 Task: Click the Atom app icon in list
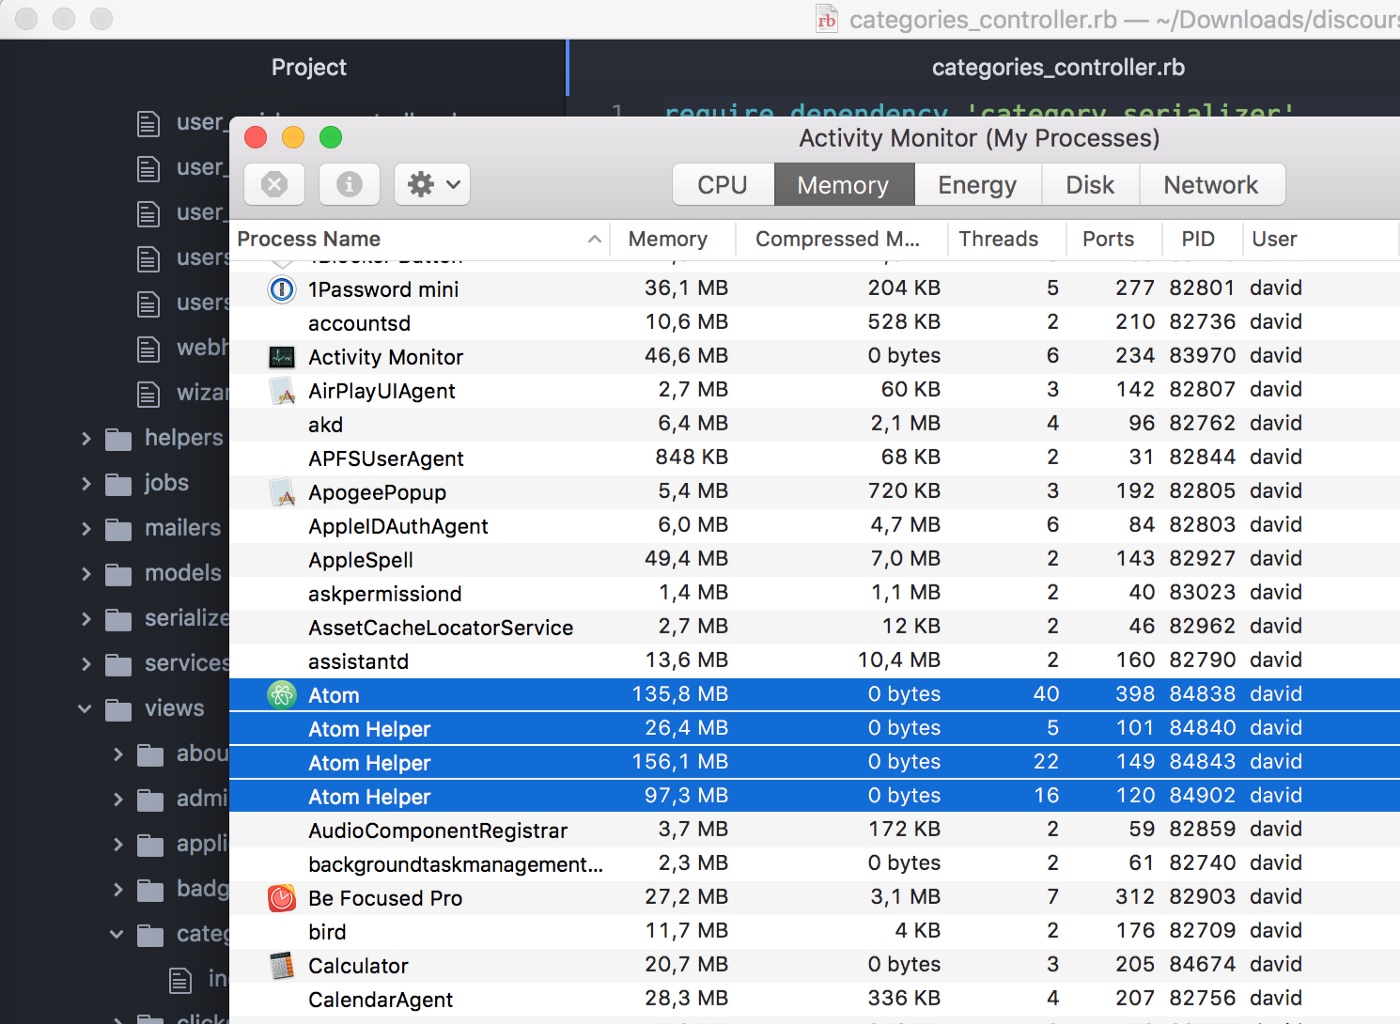point(282,695)
